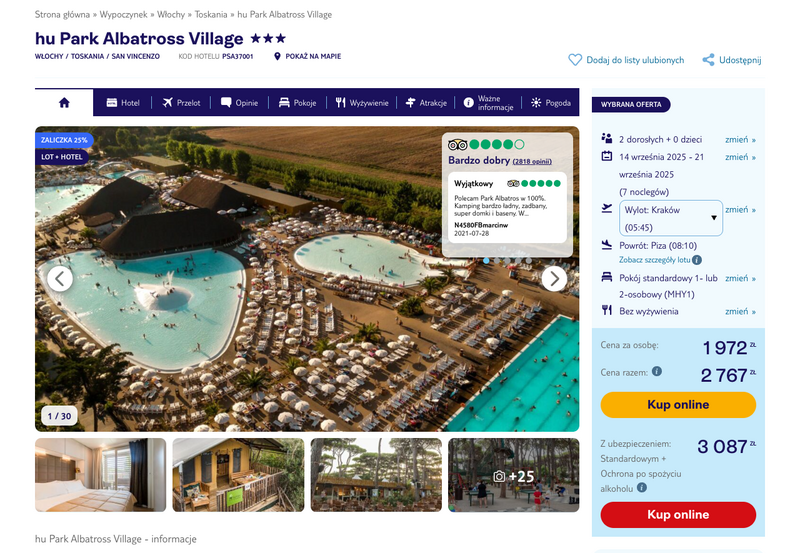Viewport: 800px width, 553px height.
Task: Click the map pin Pokaż na mapie
Action: 277,57
